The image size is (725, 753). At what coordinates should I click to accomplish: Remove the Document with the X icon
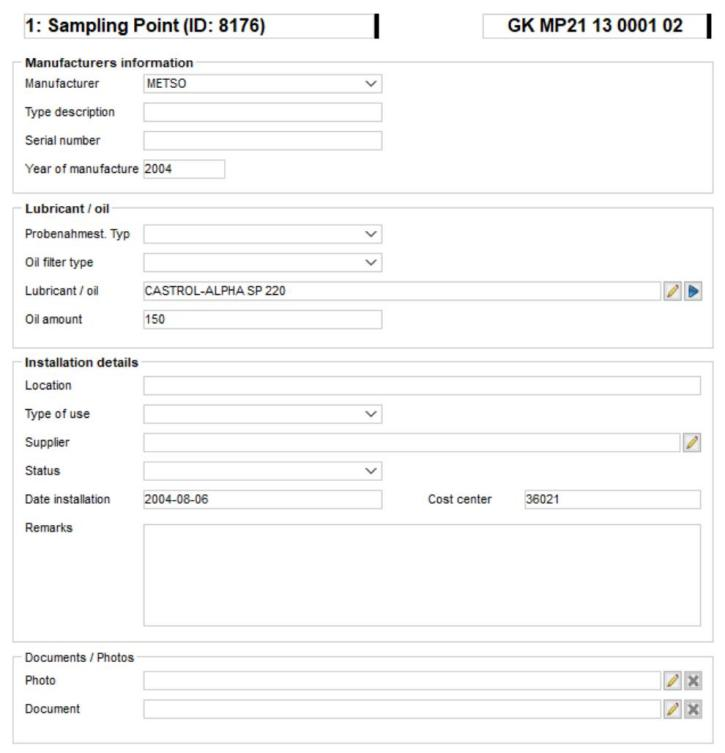[693, 709]
